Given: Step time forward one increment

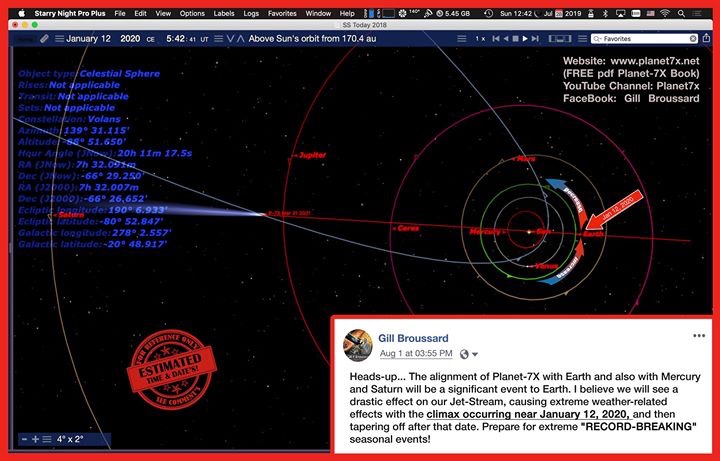Looking at the screenshot, I should [x=535, y=39].
